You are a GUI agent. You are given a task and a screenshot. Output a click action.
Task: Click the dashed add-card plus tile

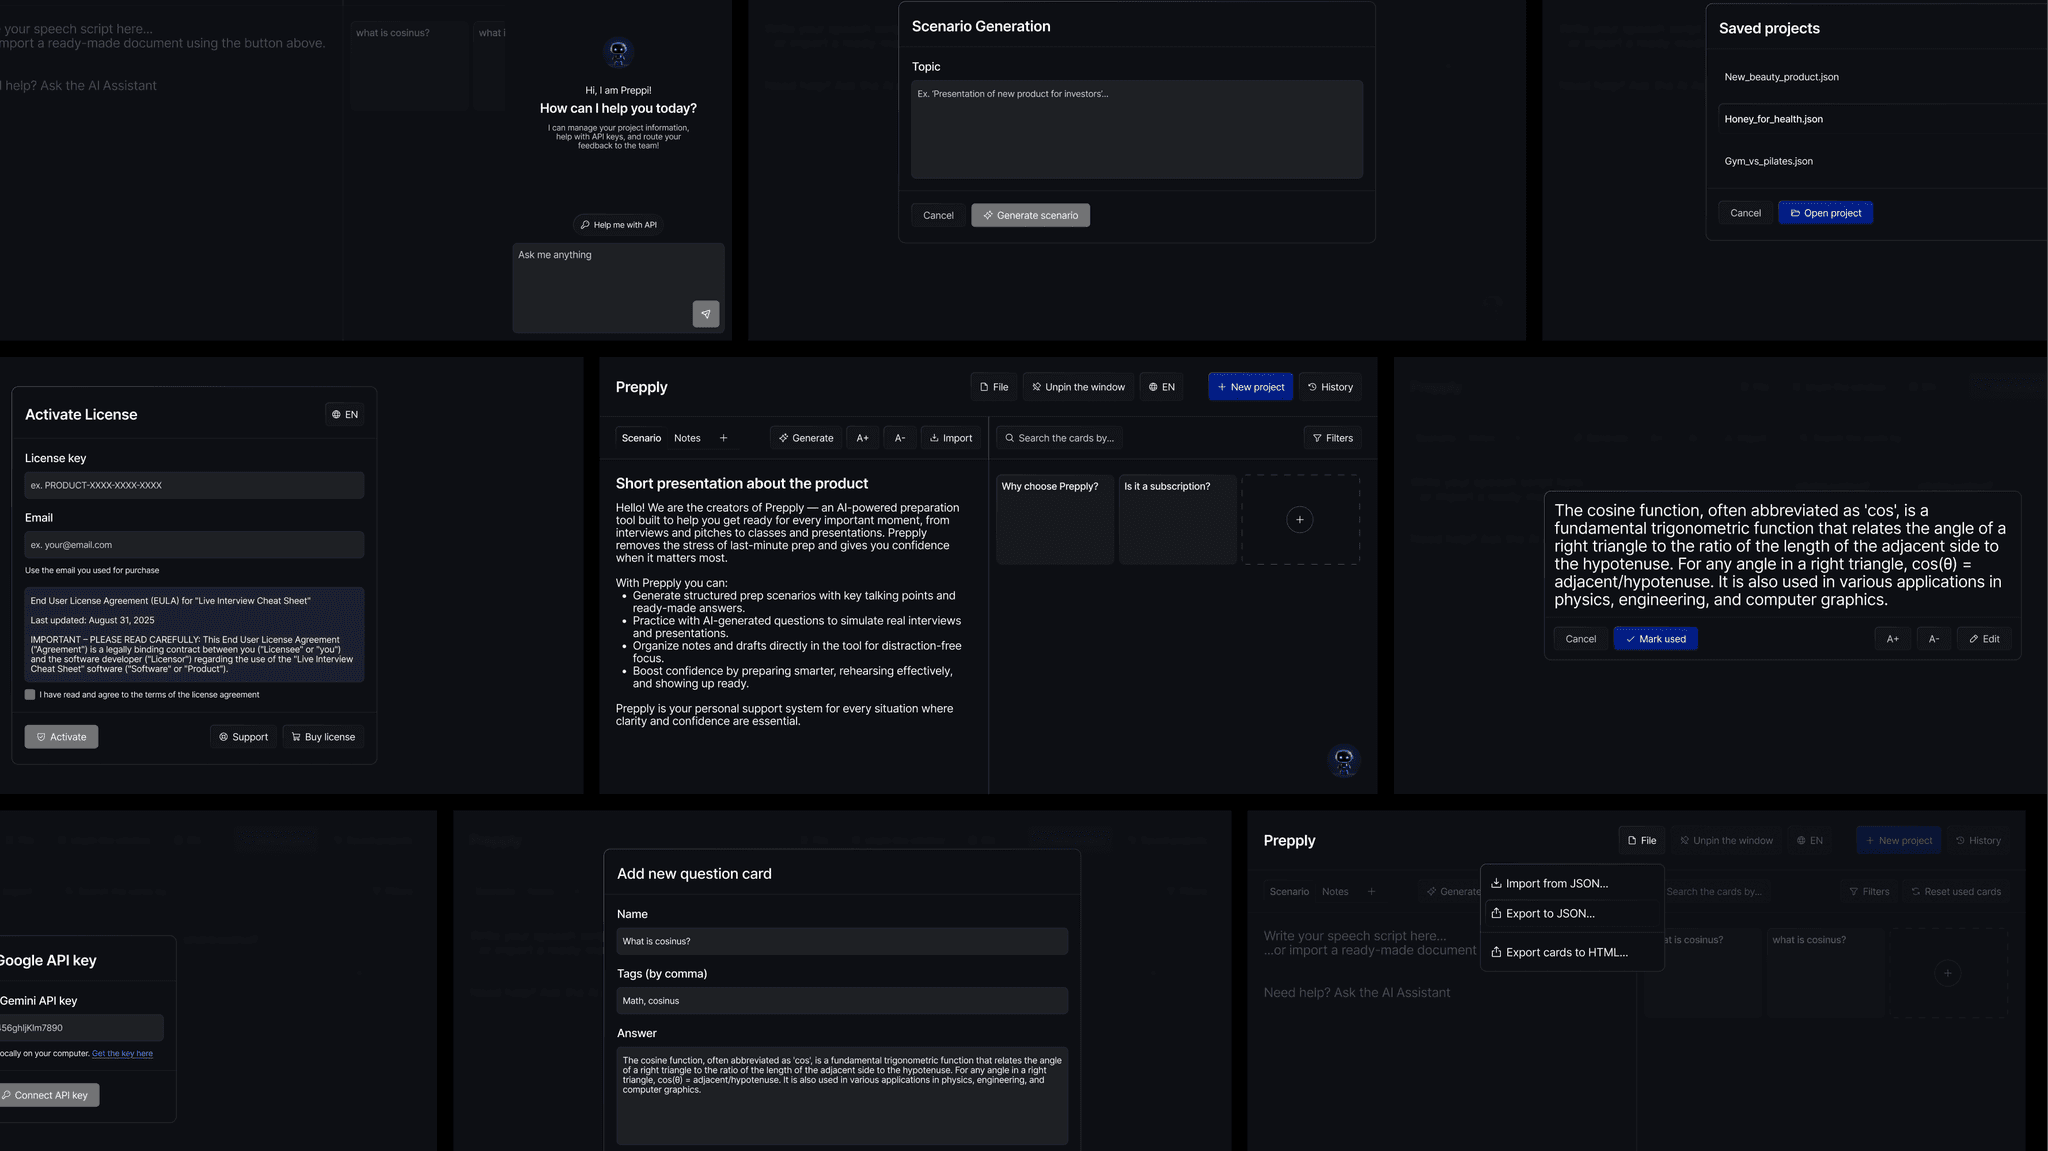click(x=1299, y=520)
